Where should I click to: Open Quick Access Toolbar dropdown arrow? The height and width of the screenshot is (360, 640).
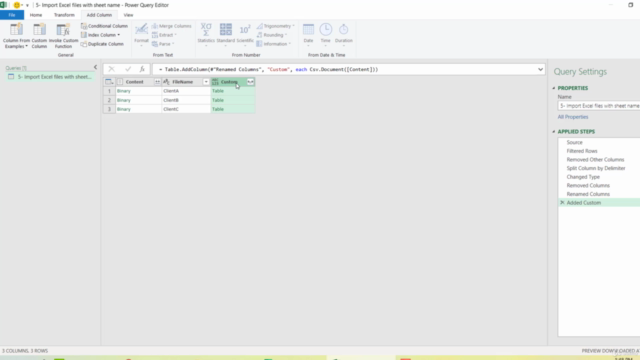[x=27, y=5]
